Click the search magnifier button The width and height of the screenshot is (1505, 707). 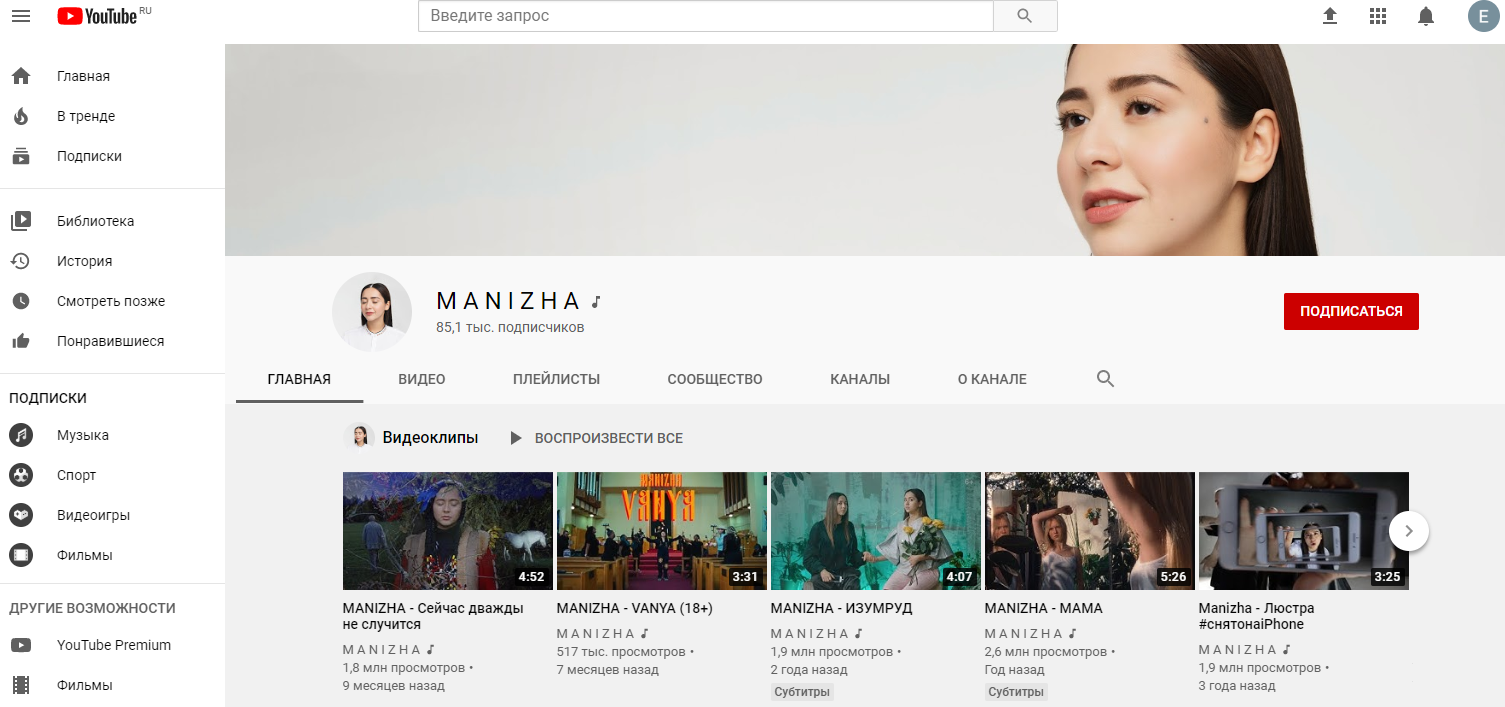coord(1024,16)
